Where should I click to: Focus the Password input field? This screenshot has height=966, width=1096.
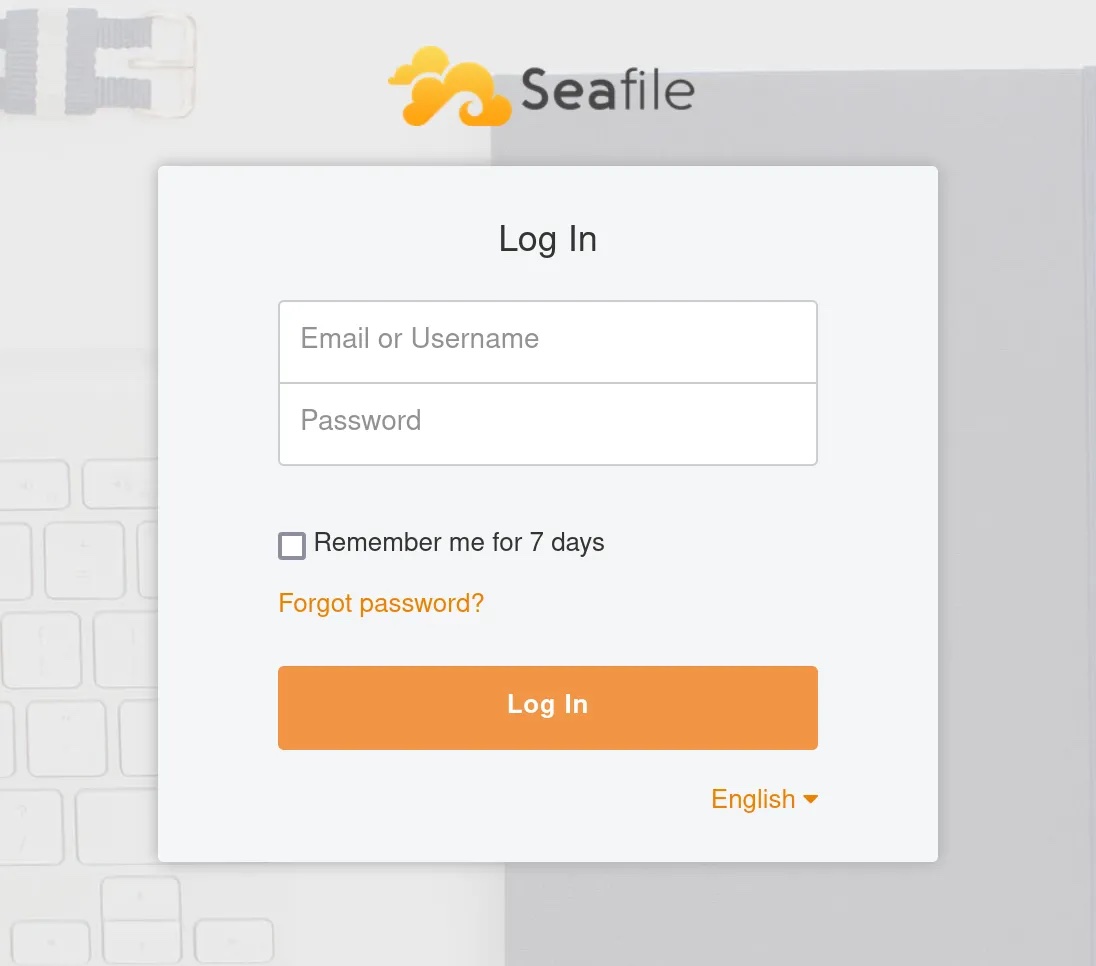click(x=547, y=424)
